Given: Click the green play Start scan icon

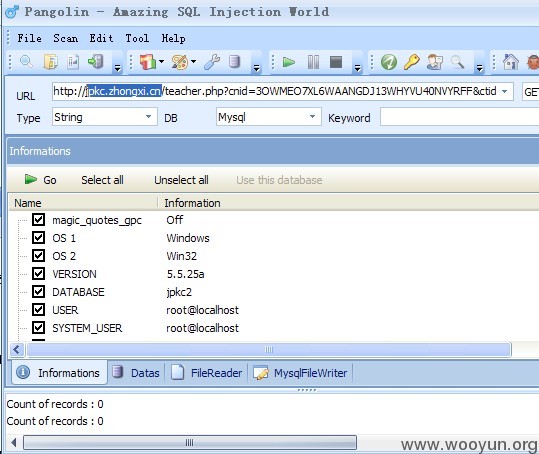Looking at the screenshot, I should pyautogui.click(x=288, y=62).
